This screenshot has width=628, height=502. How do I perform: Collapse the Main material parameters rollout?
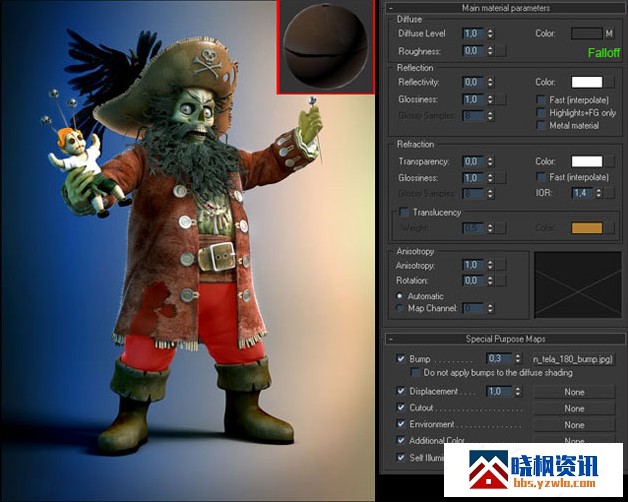pos(390,8)
